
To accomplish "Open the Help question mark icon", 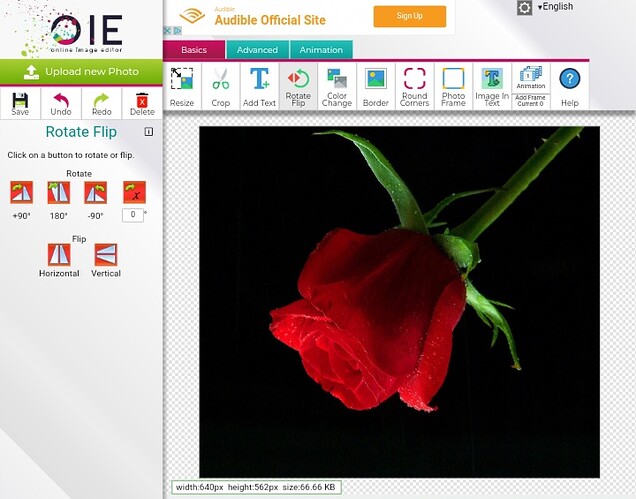I will tap(569, 86).
